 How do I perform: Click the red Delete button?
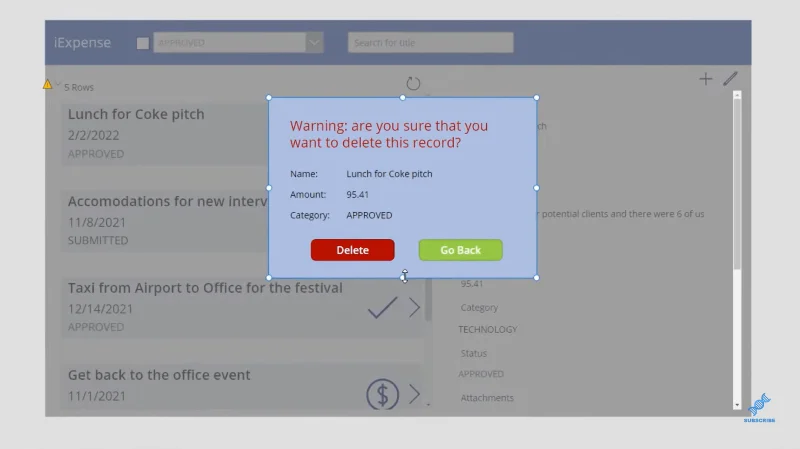(x=353, y=250)
